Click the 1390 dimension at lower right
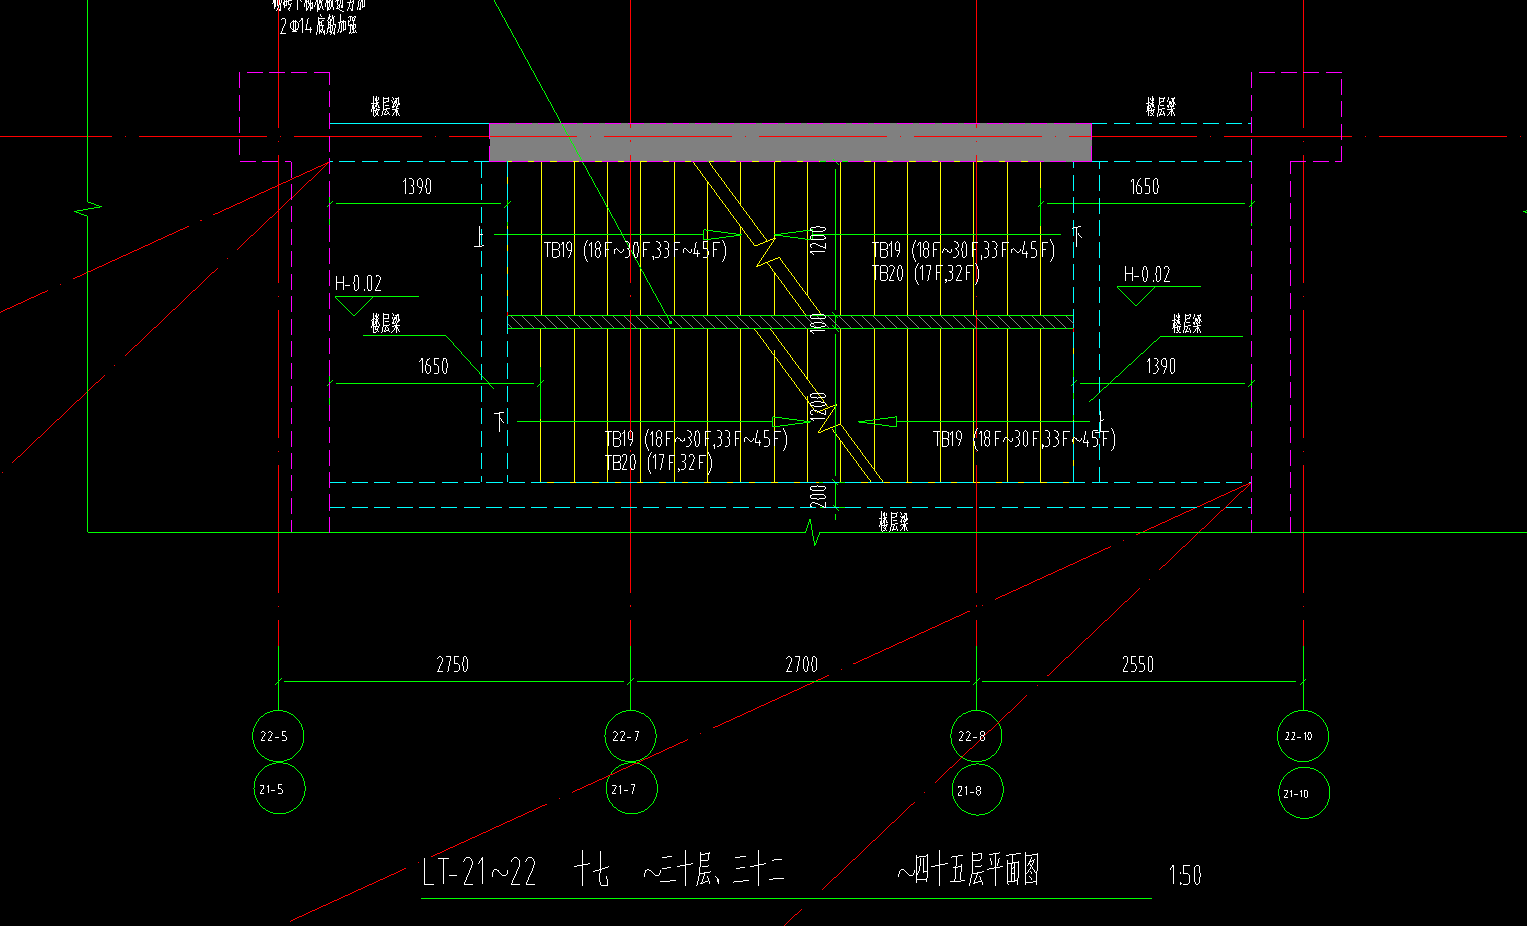The height and width of the screenshot is (926, 1527). (1161, 366)
